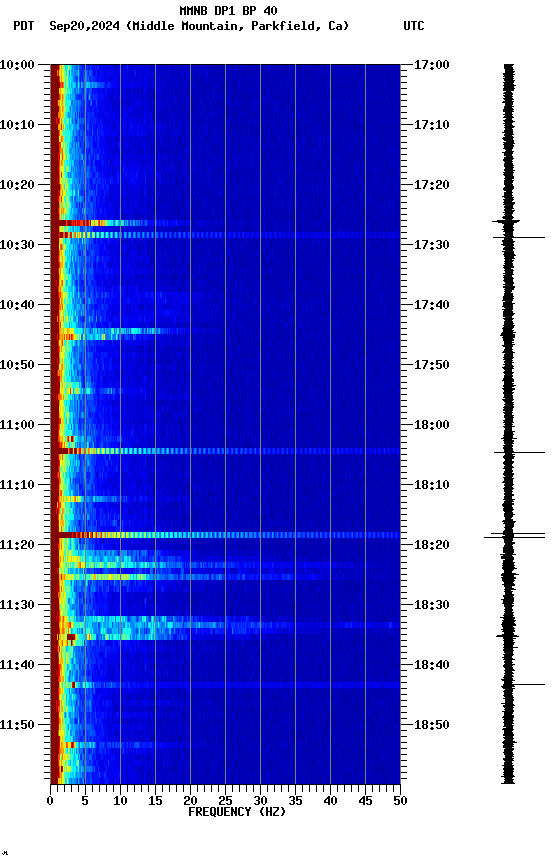This screenshot has width=552, height=864.
Task: Click the 18:20 UTC time label
Action: (431, 545)
